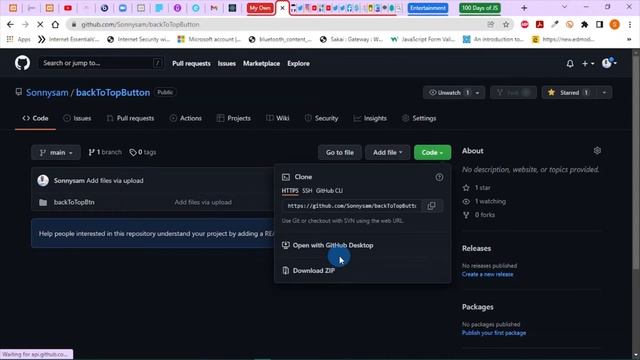
Task: Switch to the Code tab
Action: coord(36,118)
